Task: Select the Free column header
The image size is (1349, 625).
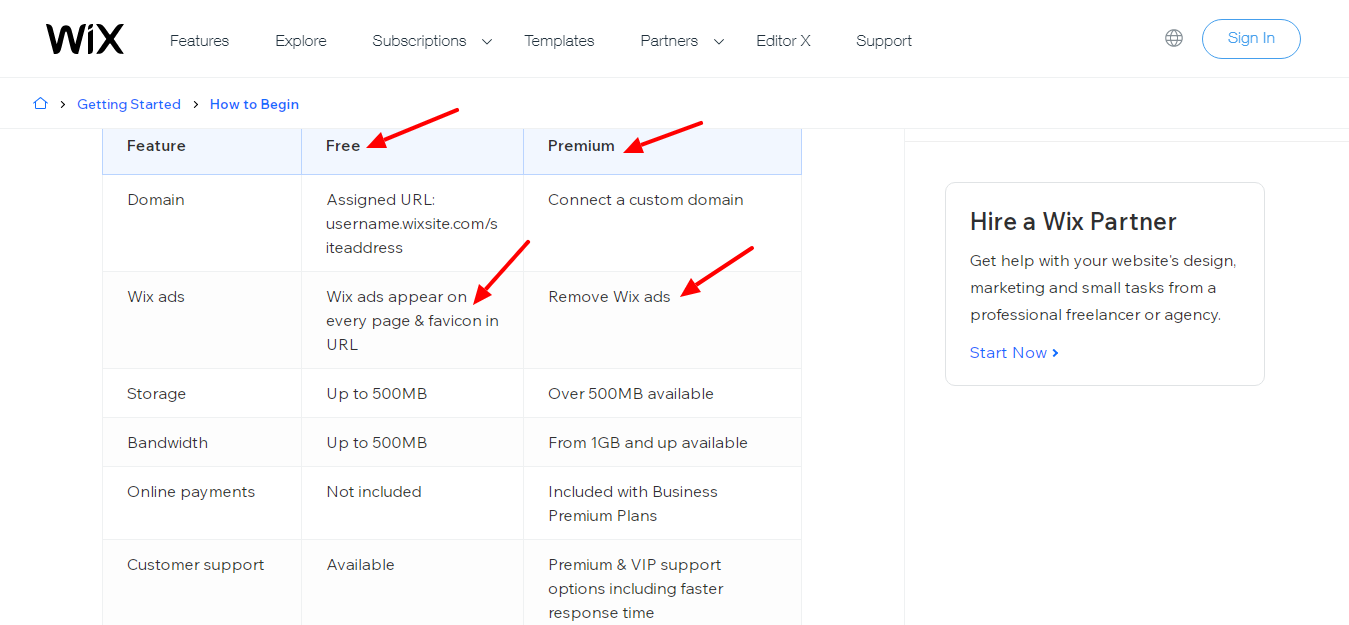Action: pyautogui.click(x=343, y=145)
